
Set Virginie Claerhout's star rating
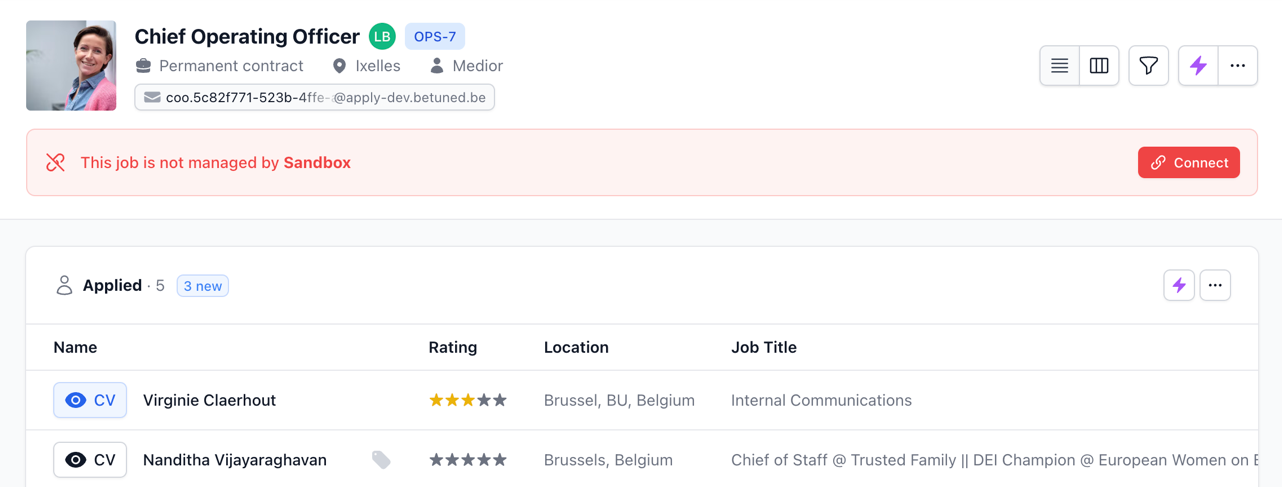click(468, 400)
